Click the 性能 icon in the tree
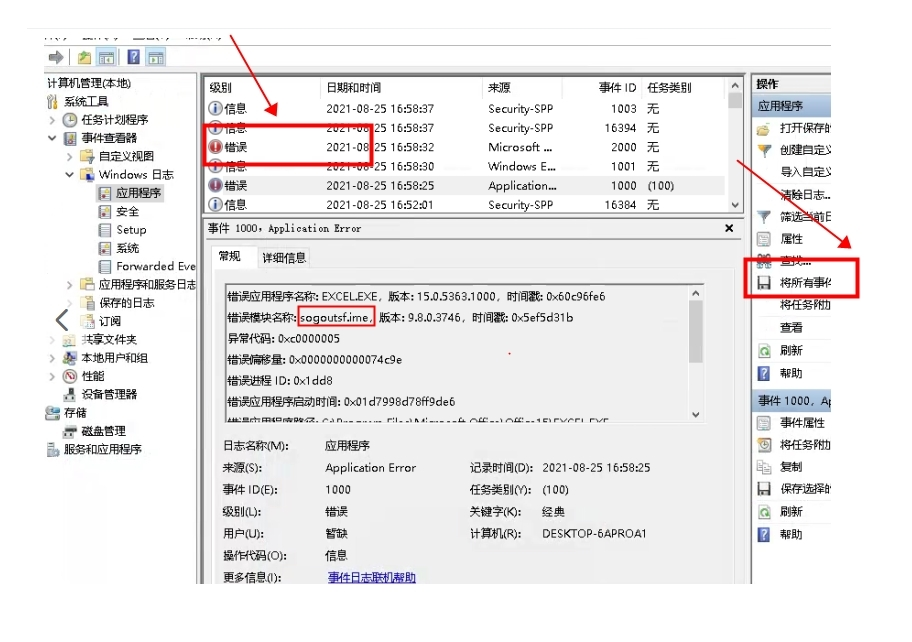The width and height of the screenshot is (912, 642). click(x=70, y=376)
